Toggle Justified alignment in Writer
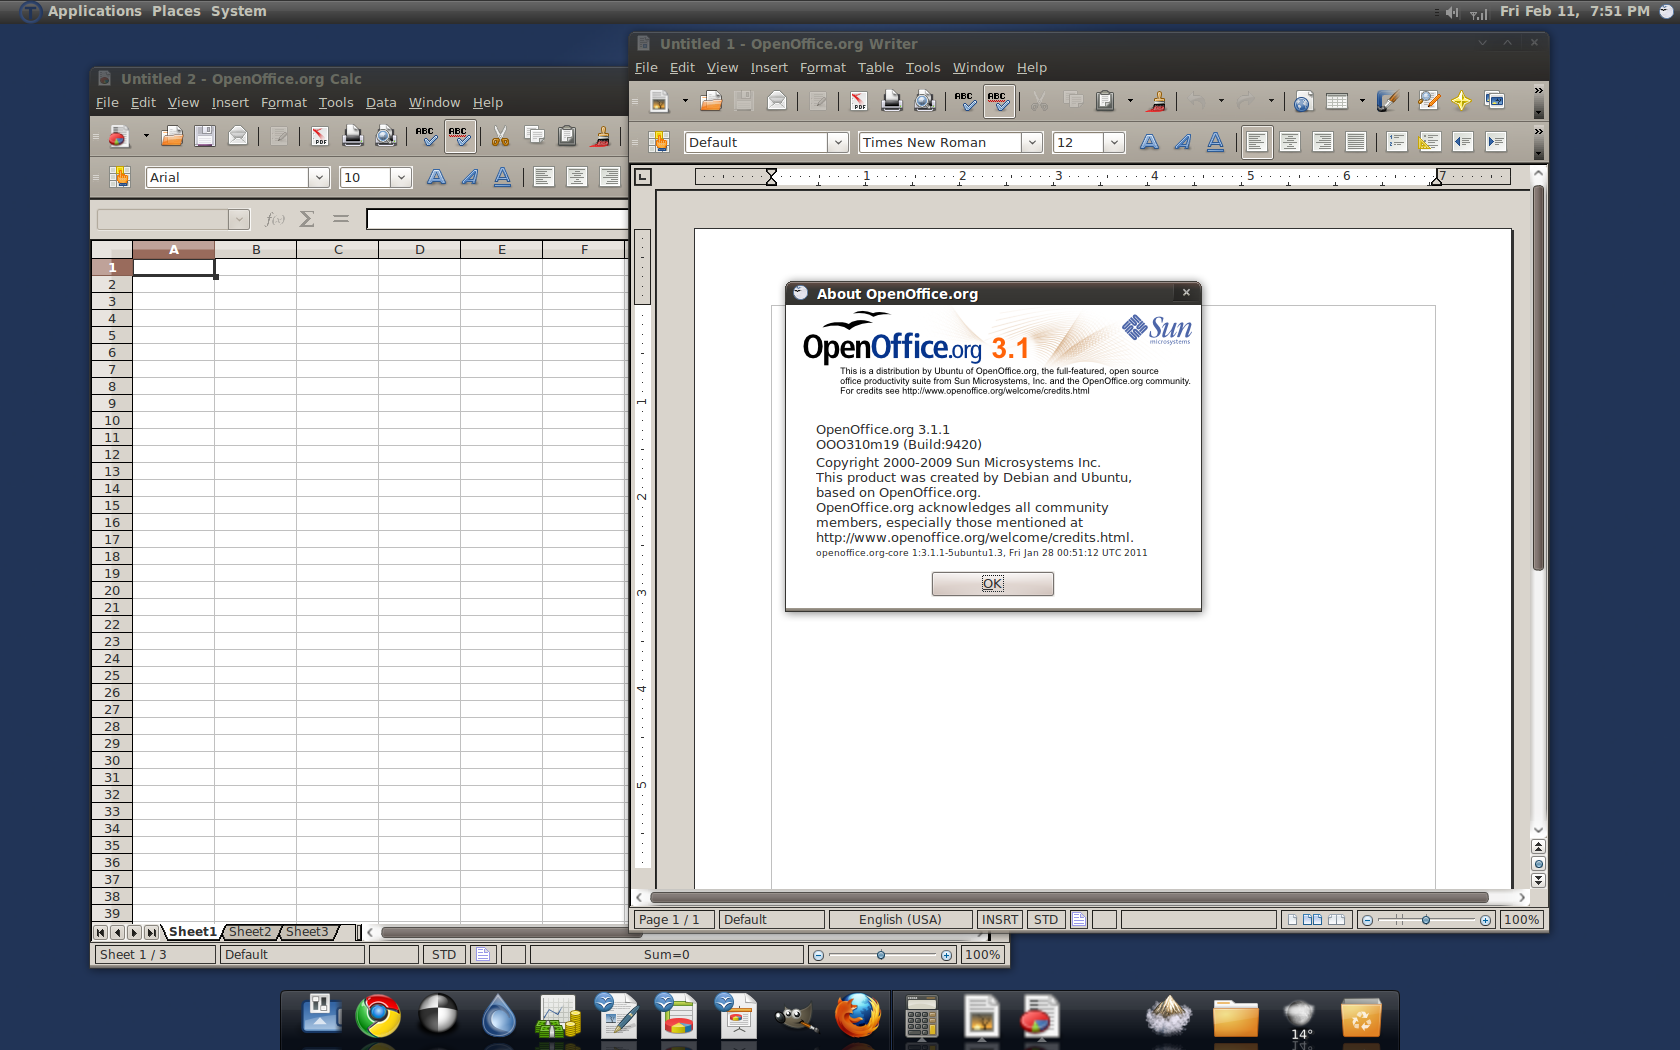This screenshot has width=1680, height=1050. click(1356, 142)
